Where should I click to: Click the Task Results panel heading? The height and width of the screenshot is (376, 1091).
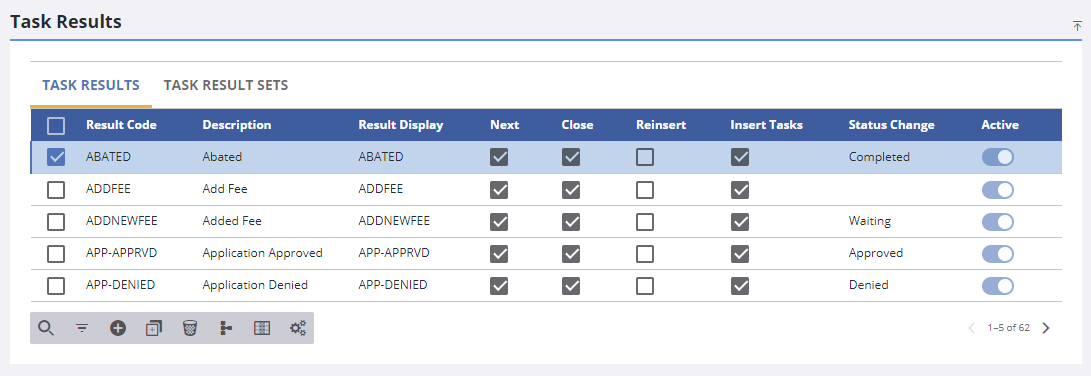66,22
